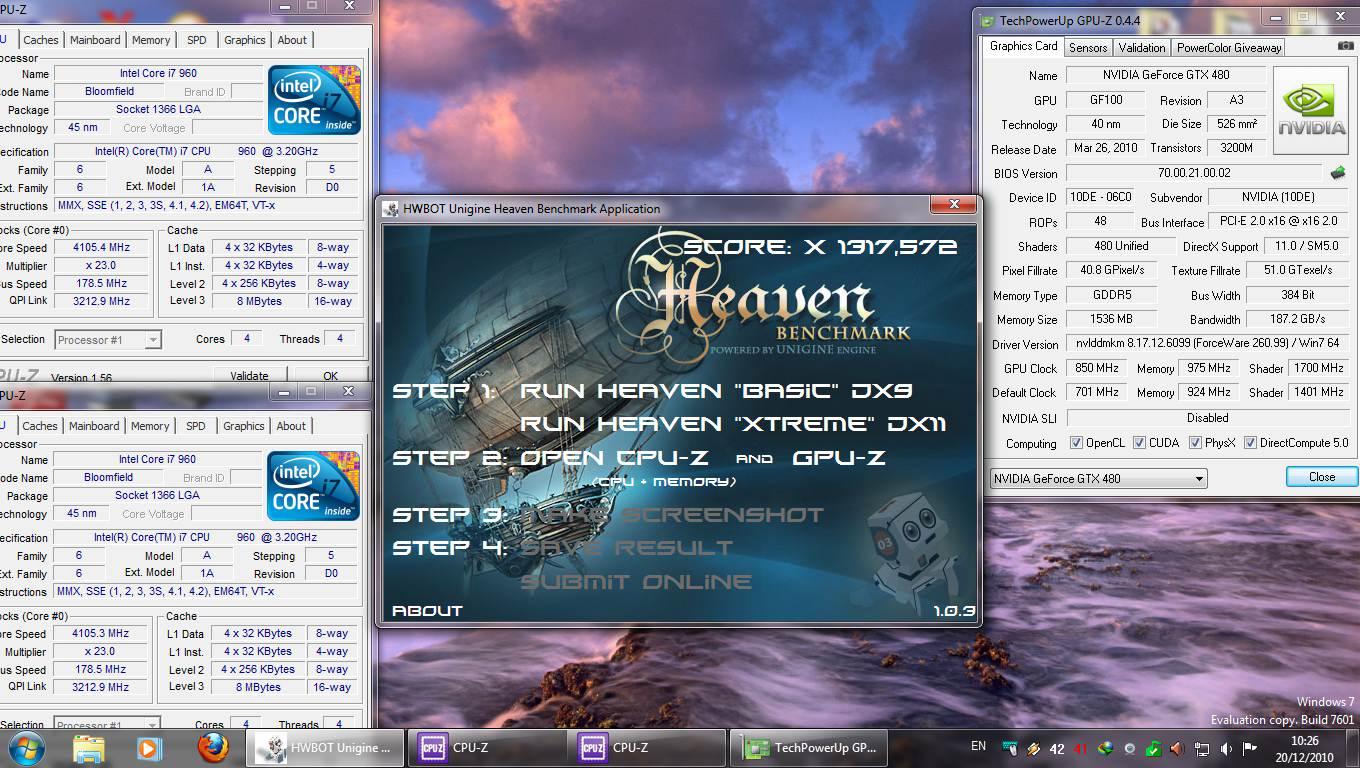Click GPU Name field NVIDIA GeForce GTX 480

click(1166, 75)
